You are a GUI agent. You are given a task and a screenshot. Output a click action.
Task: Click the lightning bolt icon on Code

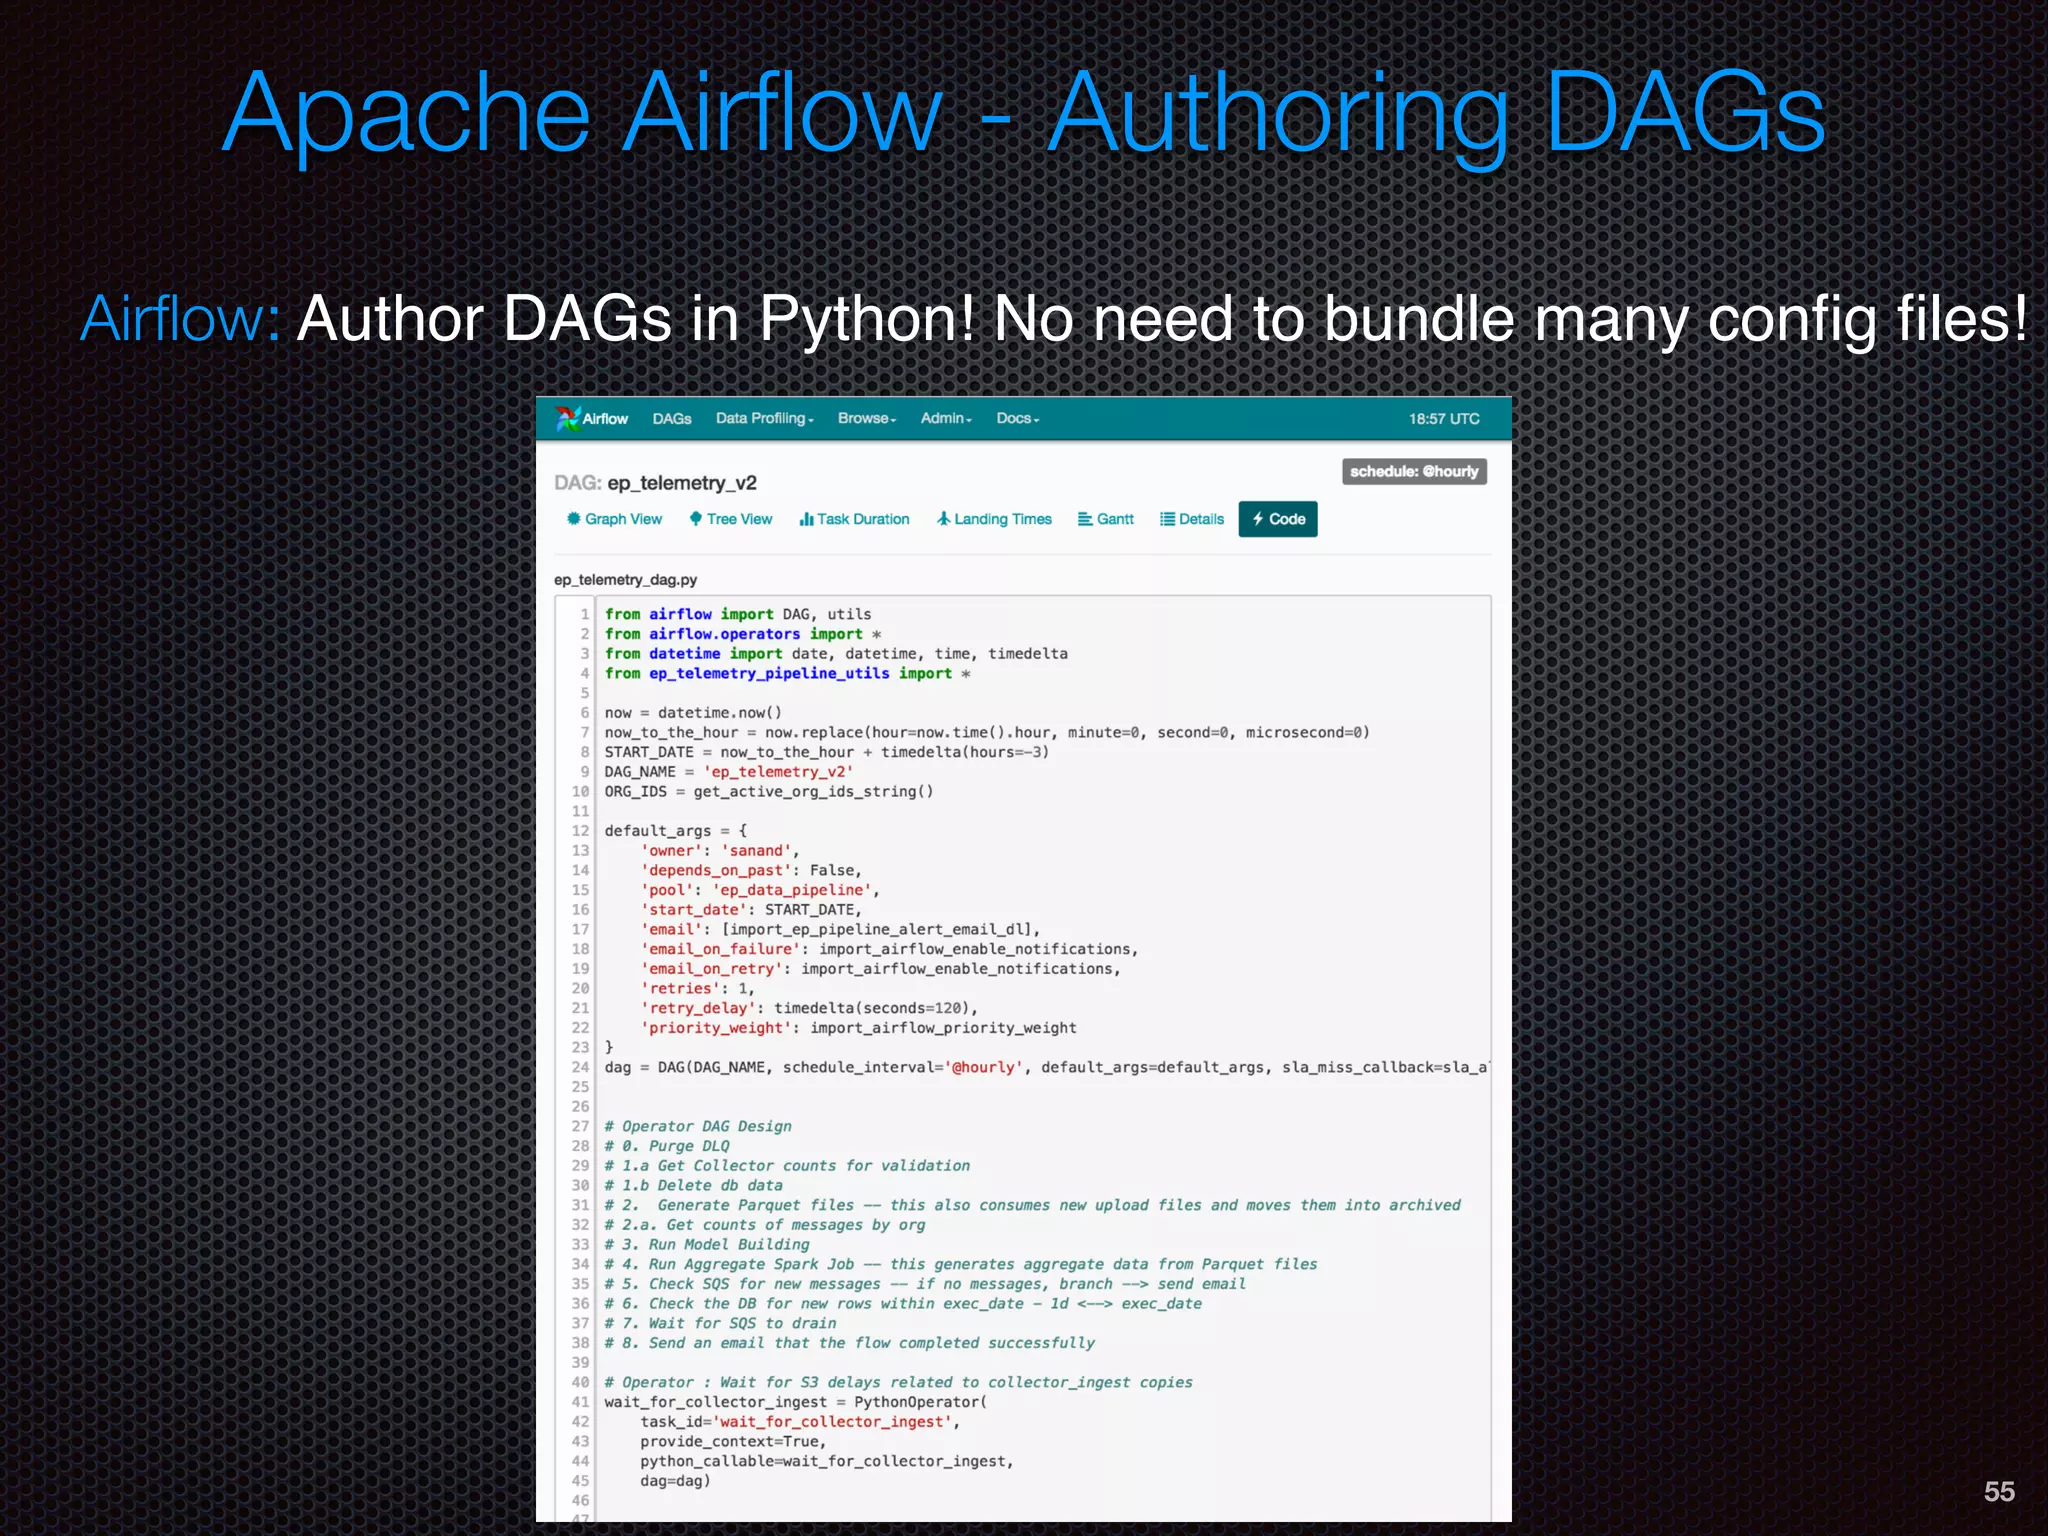click(x=1258, y=519)
